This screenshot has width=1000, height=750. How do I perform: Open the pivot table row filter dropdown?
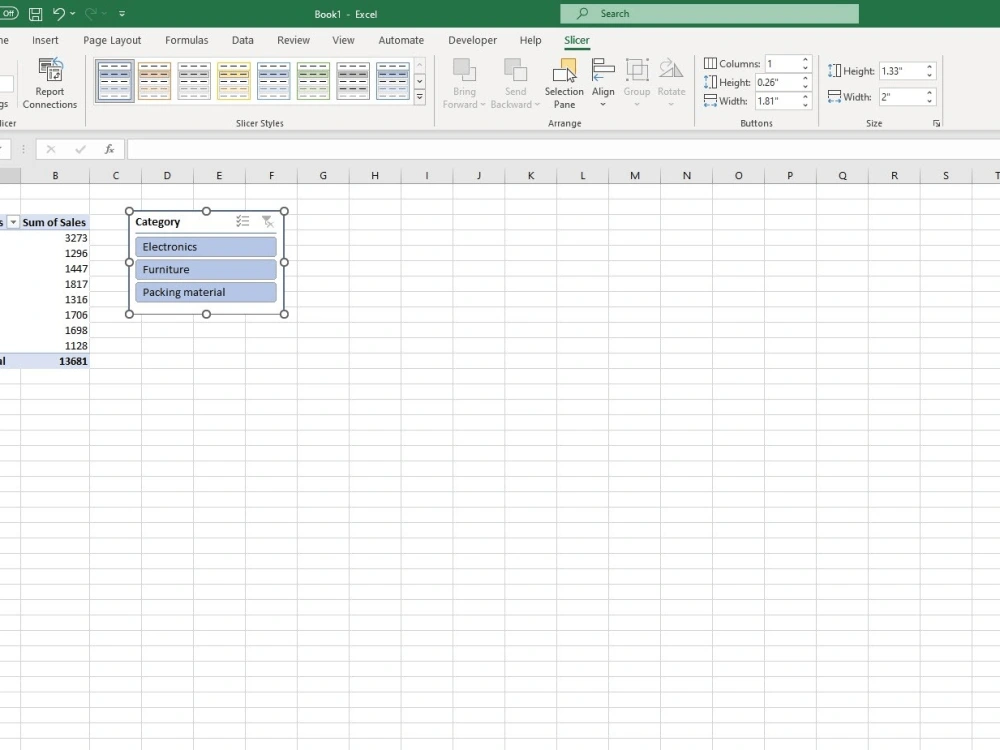[x=13, y=222]
